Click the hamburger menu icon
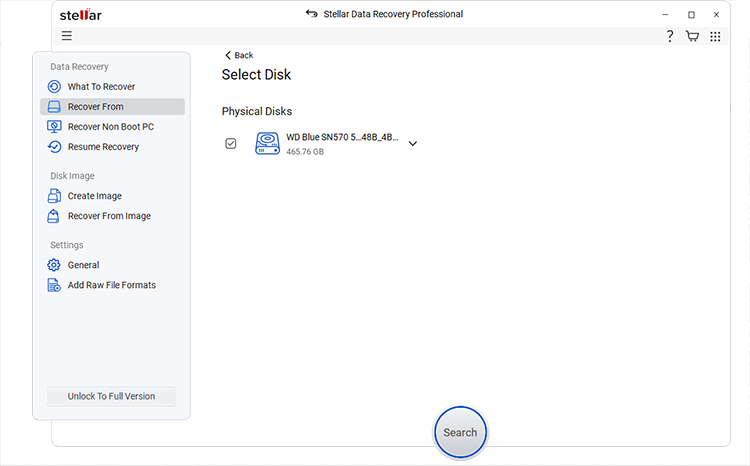The image size is (750, 466). (66, 36)
